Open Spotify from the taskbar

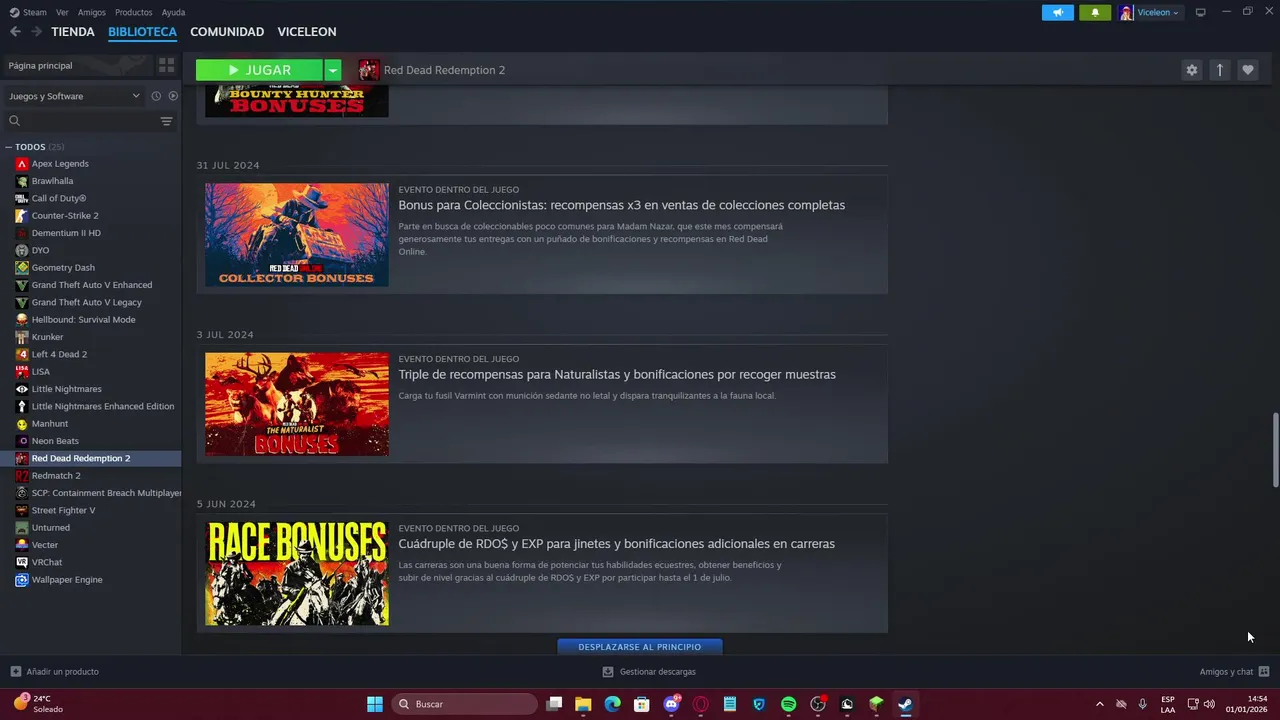pyautogui.click(x=788, y=704)
